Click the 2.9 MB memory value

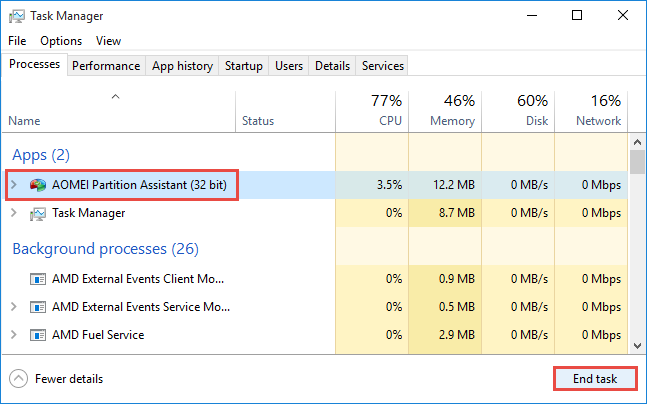pyautogui.click(x=457, y=335)
